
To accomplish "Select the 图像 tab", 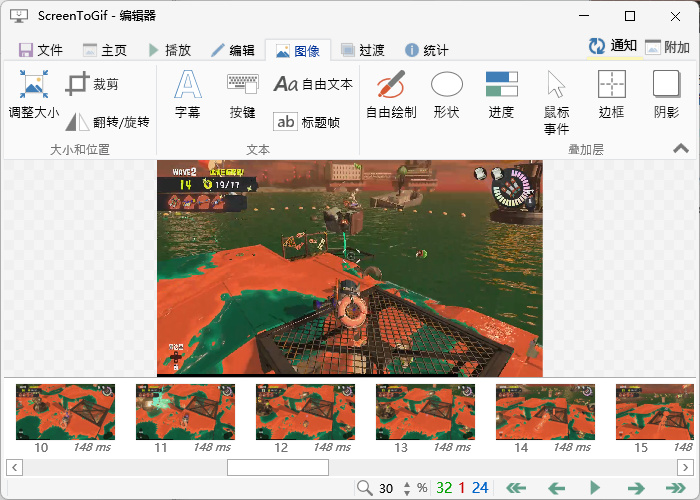I will 298,50.
